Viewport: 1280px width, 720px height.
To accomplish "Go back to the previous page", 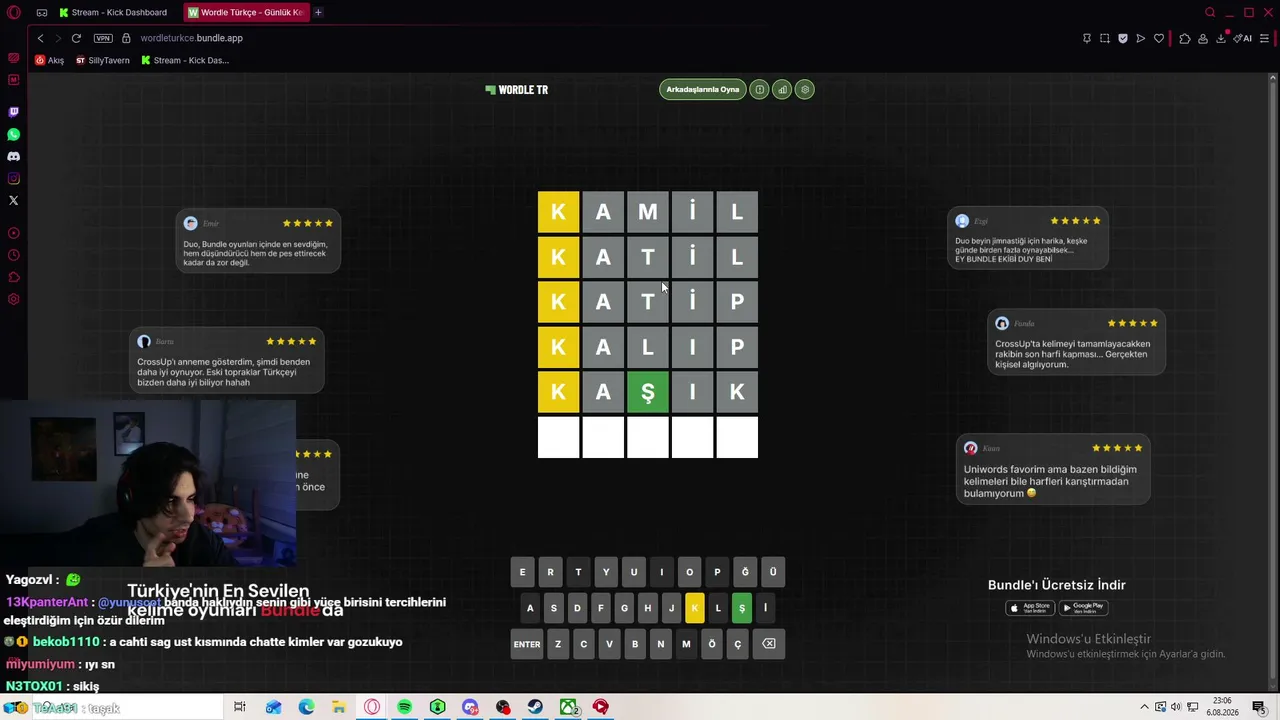I will (40, 38).
